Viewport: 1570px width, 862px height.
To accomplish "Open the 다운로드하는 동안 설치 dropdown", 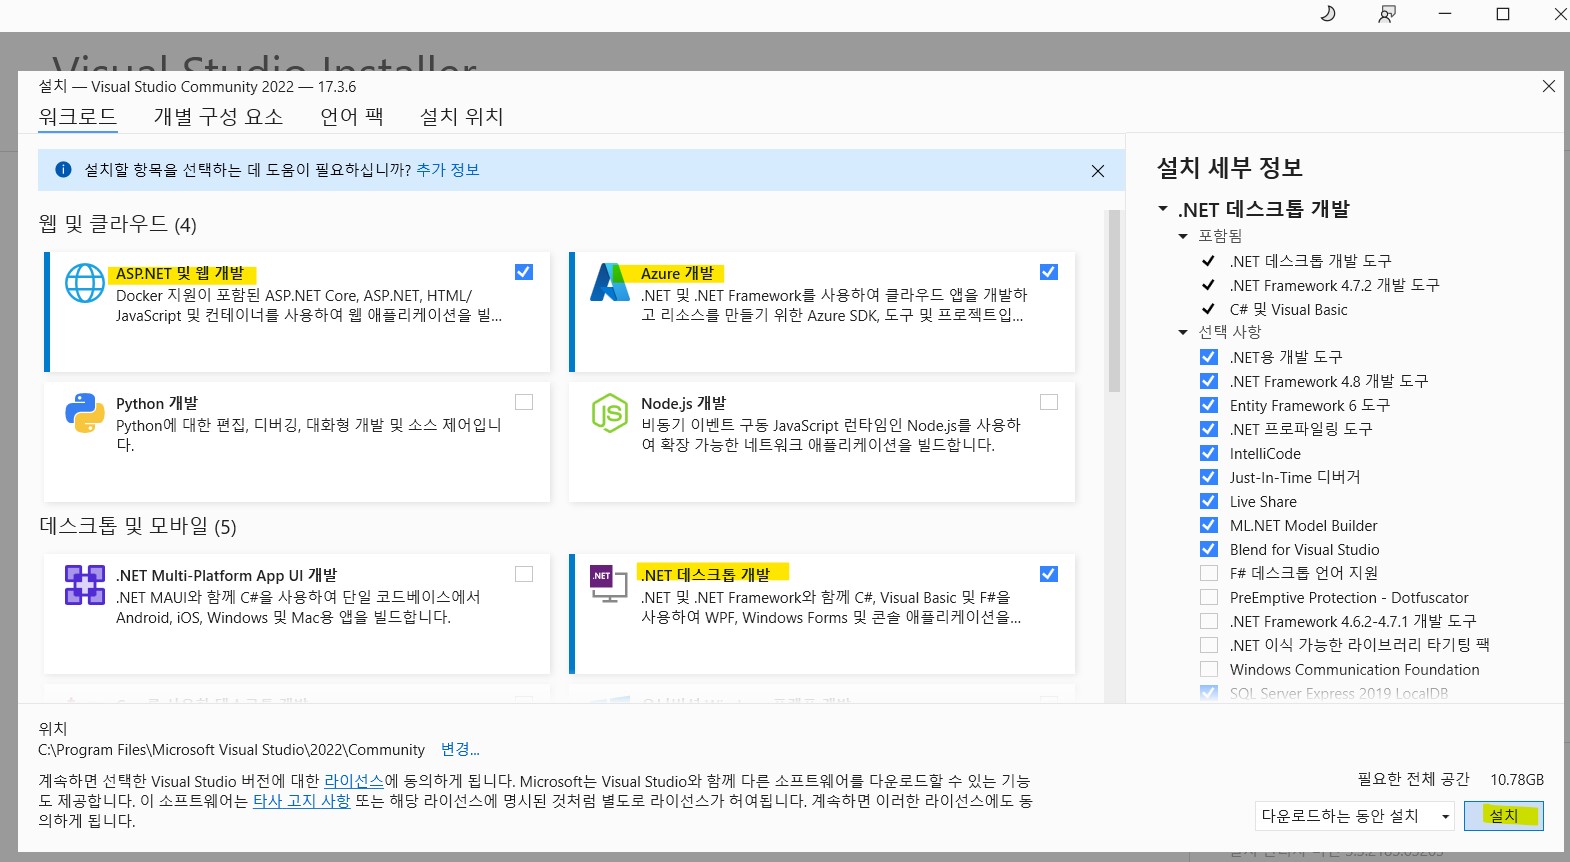I will click(x=1355, y=816).
